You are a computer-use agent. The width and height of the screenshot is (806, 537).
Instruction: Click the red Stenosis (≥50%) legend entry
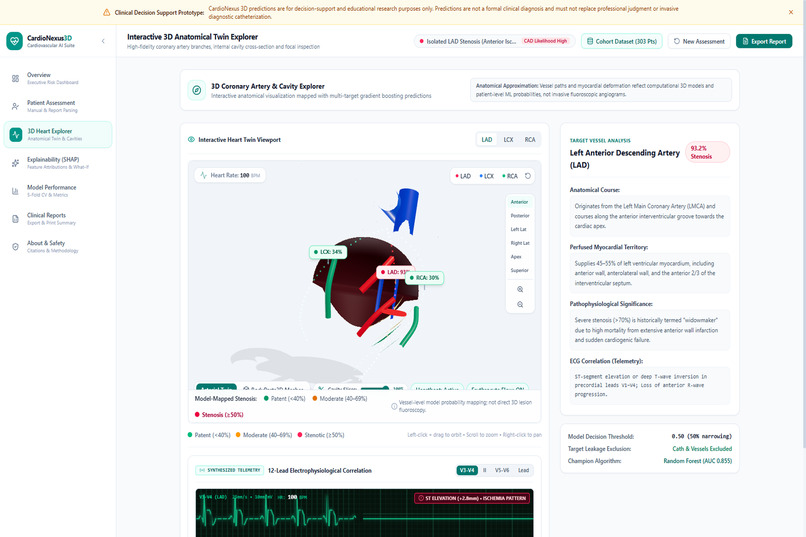click(x=219, y=415)
